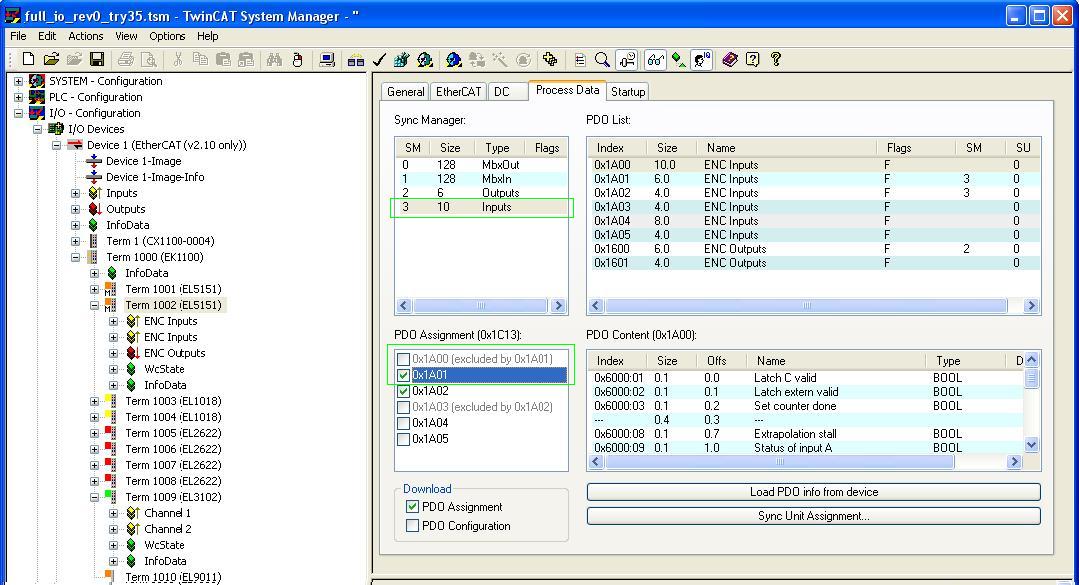The width and height of the screenshot is (1079, 585).
Task: Uncheck the 0x1A02 PDO assignment checkbox
Action: [403, 391]
